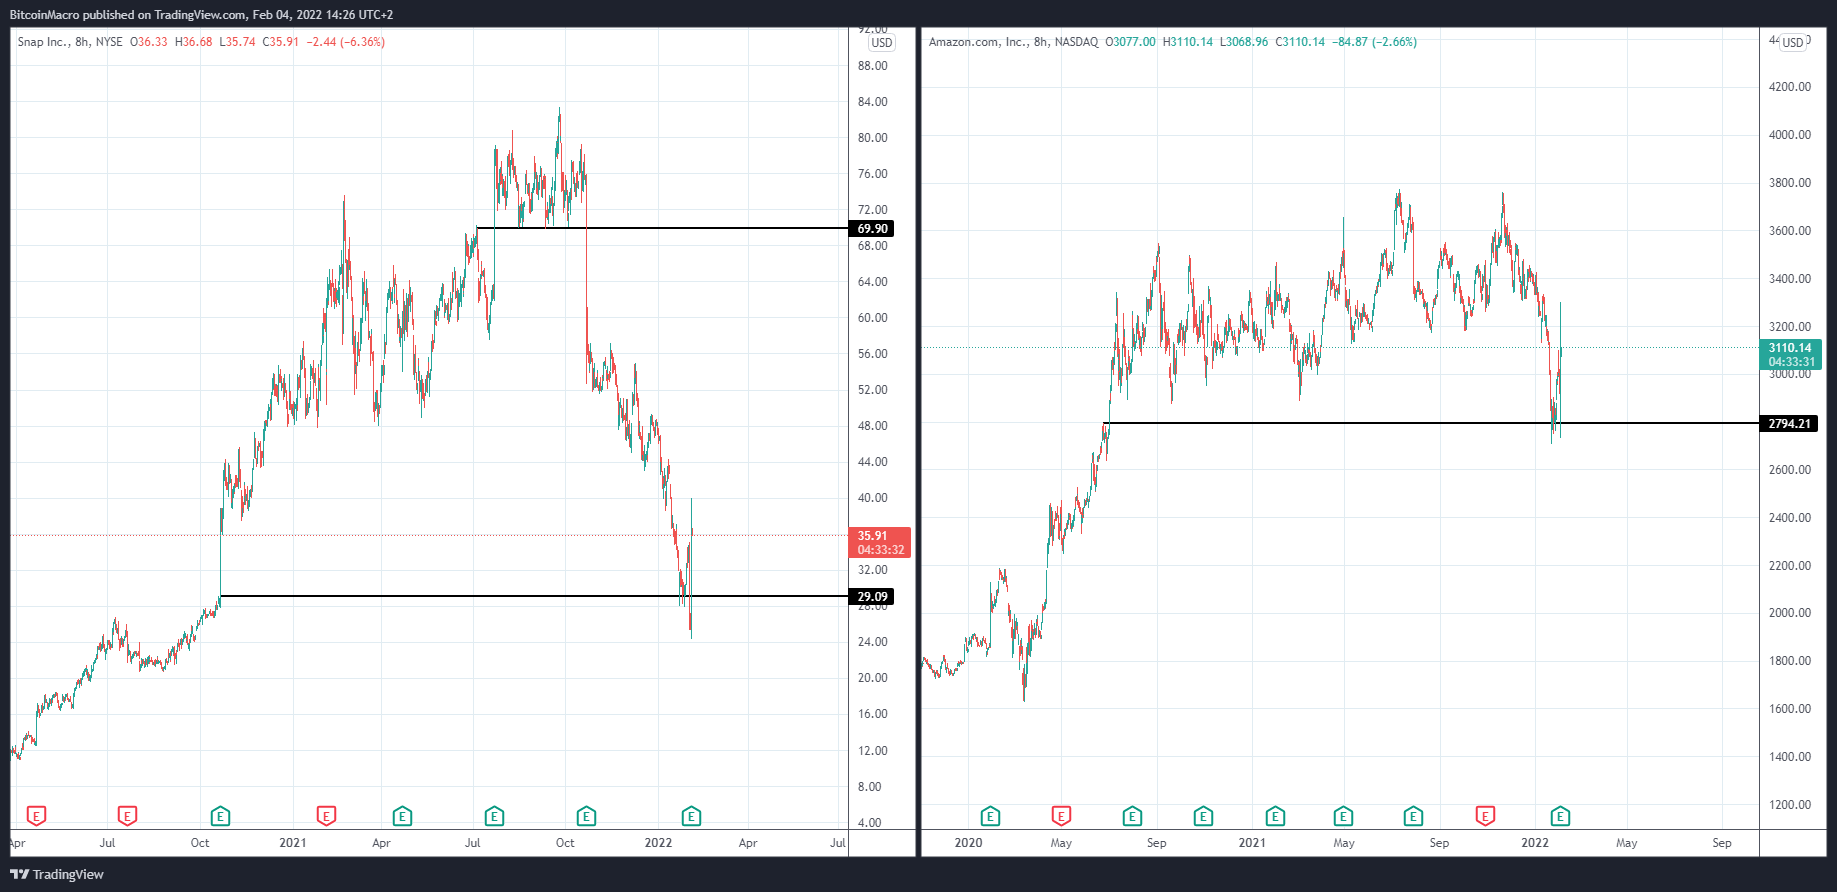Open Amazon's red earnings marker above May 2020

point(1061,816)
